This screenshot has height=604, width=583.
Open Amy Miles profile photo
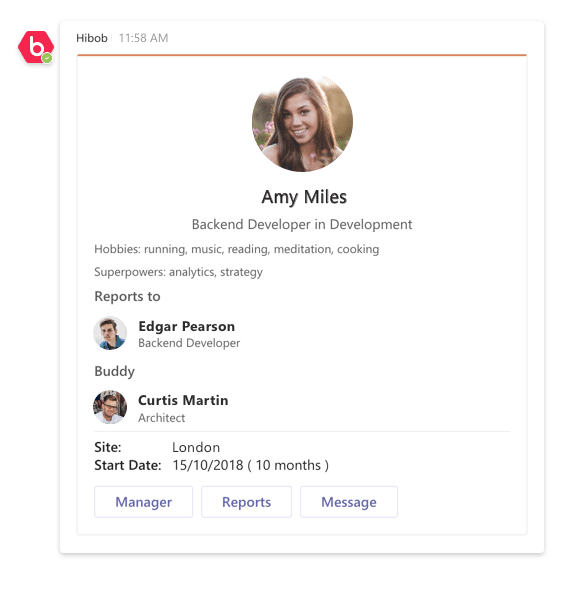[x=302, y=122]
